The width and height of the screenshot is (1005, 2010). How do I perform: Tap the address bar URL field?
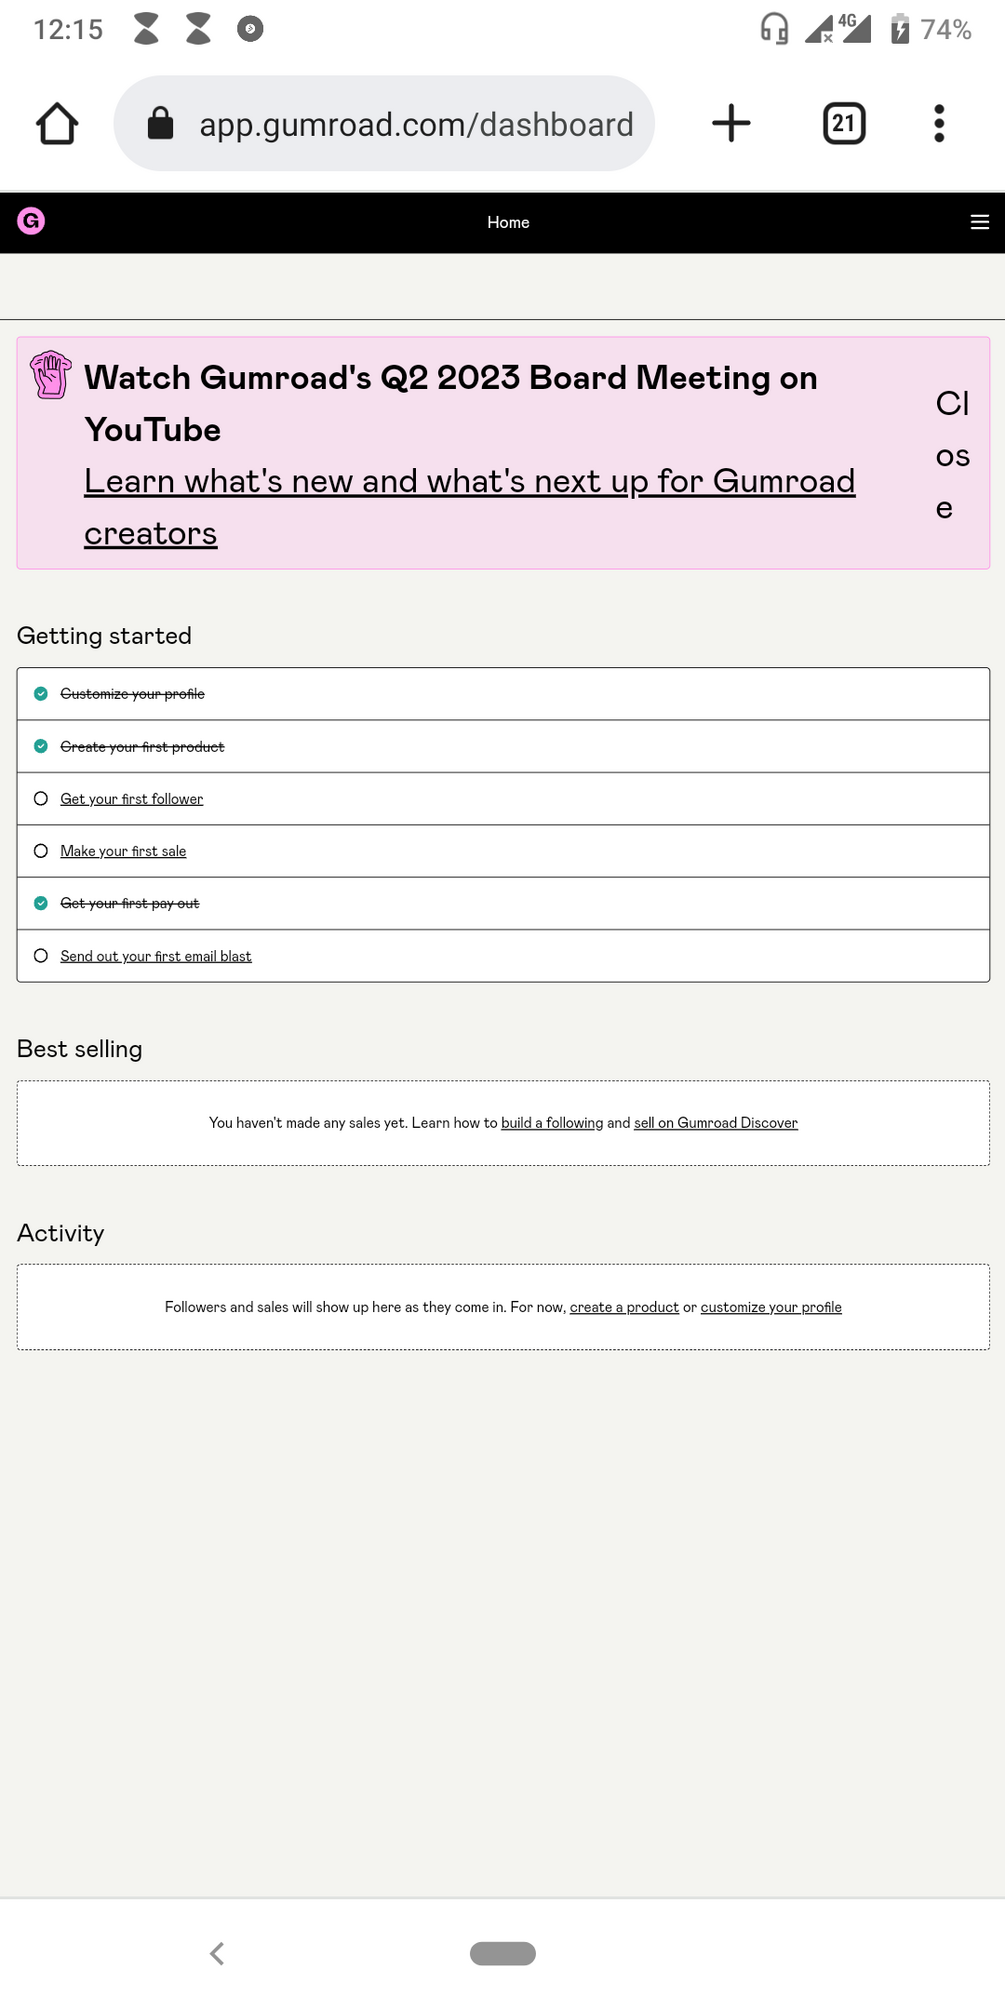click(x=416, y=124)
